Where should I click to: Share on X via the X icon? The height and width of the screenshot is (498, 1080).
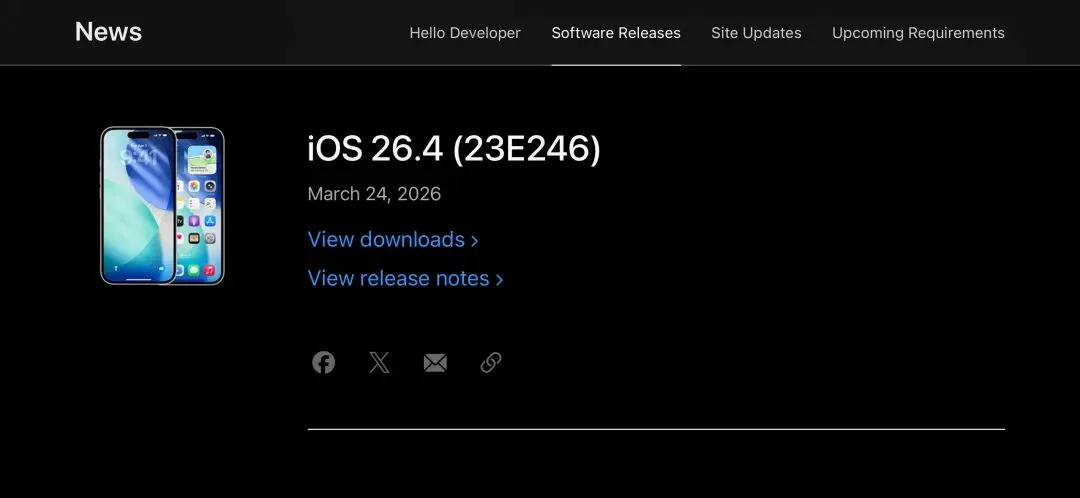380,362
